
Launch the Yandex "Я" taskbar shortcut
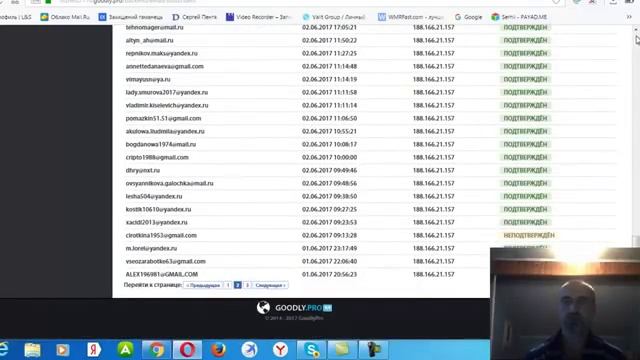94,350
